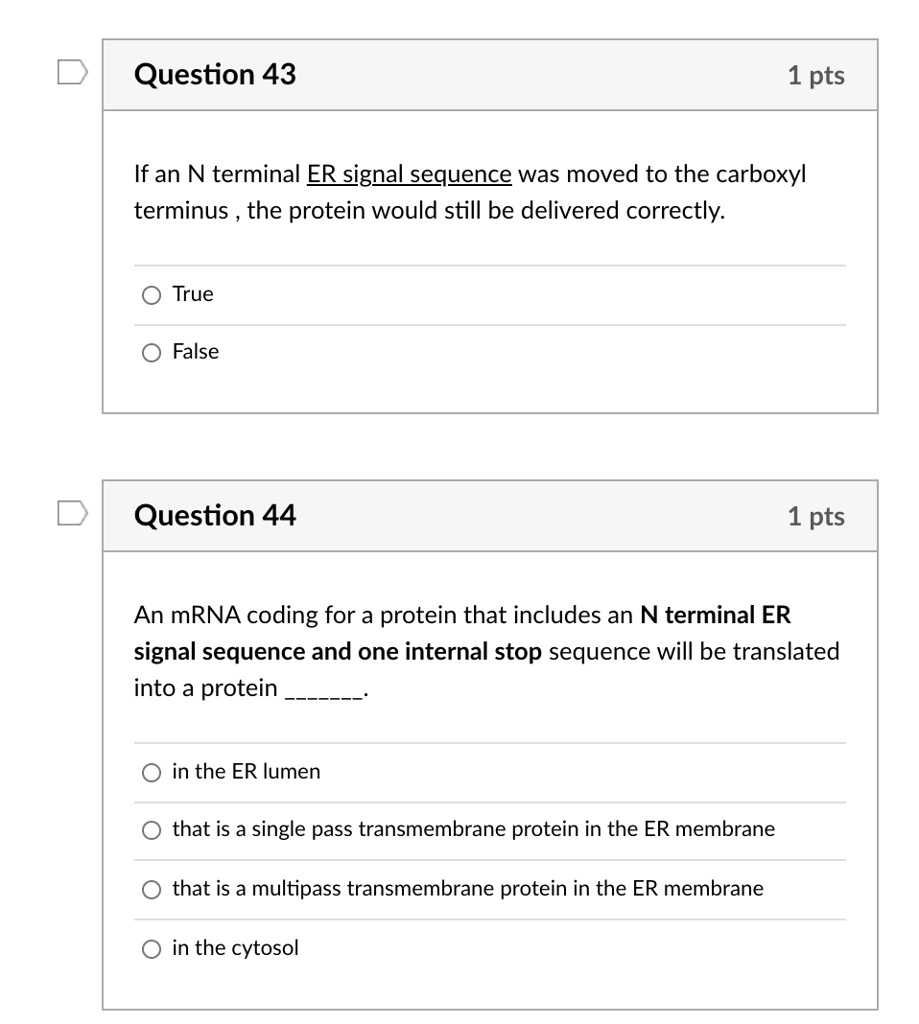Viewport: 919px width, 1024px height.
Task: Select the False radio circle
Action: click(x=152, y=353)
